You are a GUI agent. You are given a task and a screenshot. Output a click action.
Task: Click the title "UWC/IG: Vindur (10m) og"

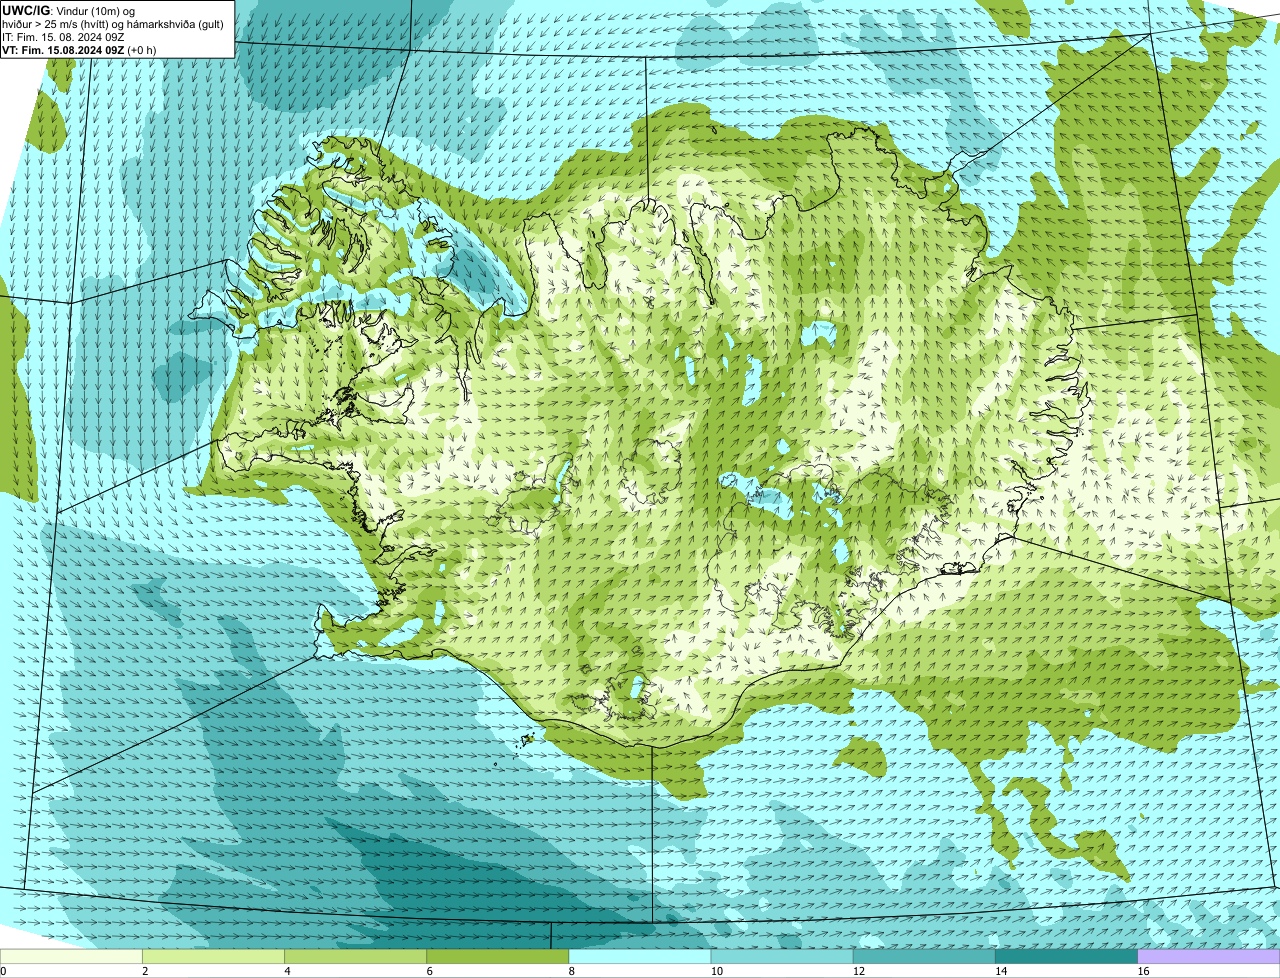69,11
